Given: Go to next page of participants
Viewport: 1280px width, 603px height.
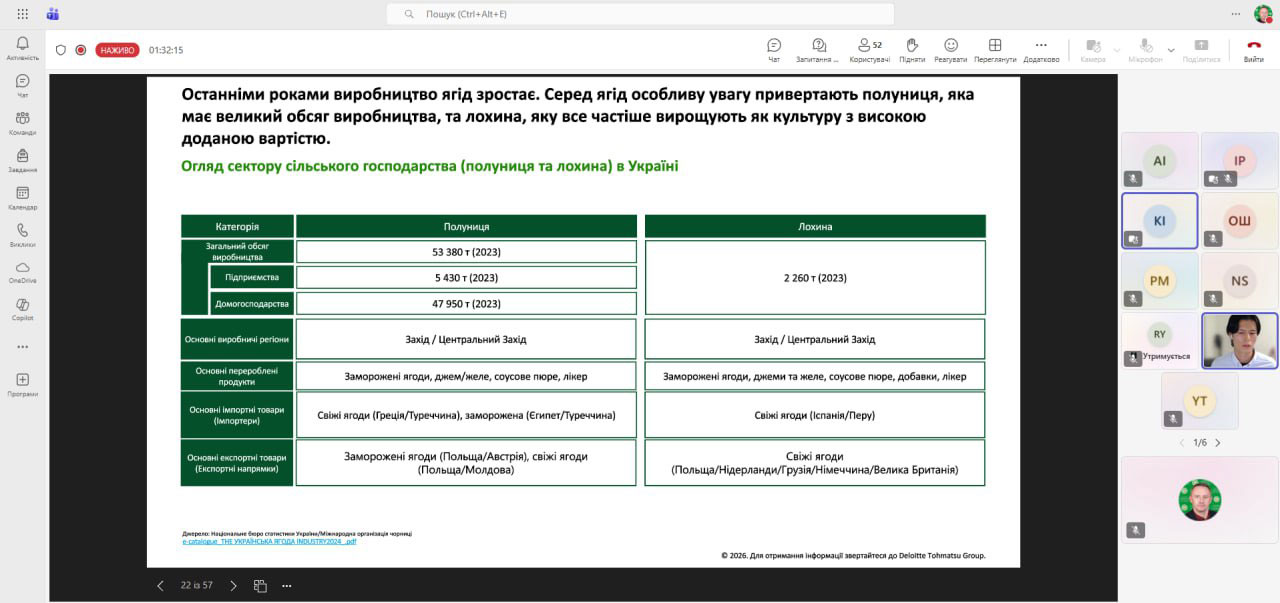Looking at the screenshot, I should (1217, 442).
